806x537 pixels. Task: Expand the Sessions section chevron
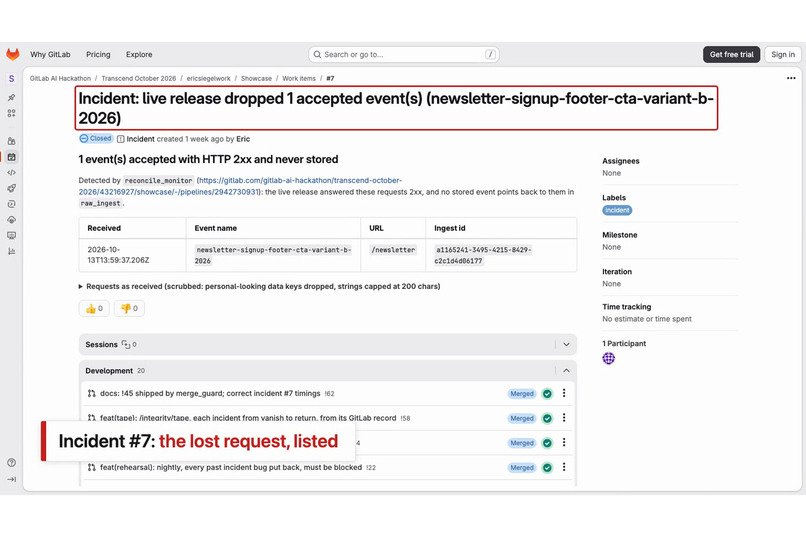566,345
